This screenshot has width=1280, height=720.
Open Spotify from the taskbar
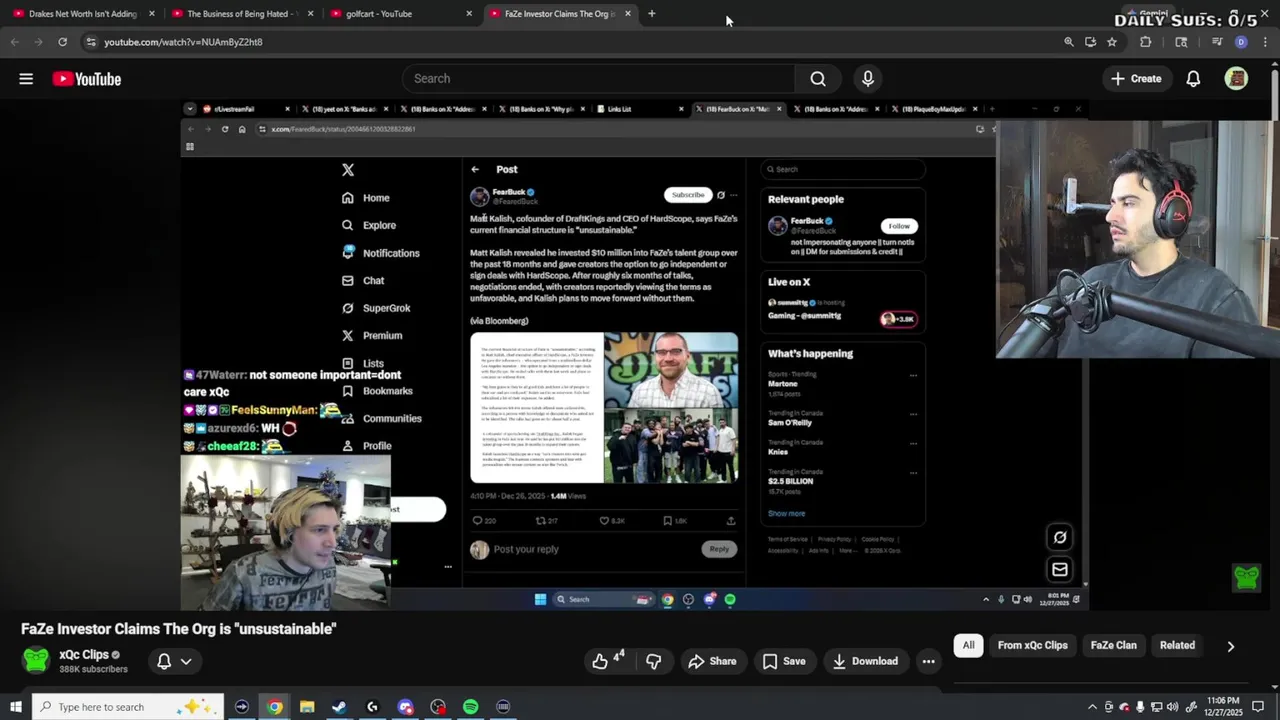click(x=471, y=707)
